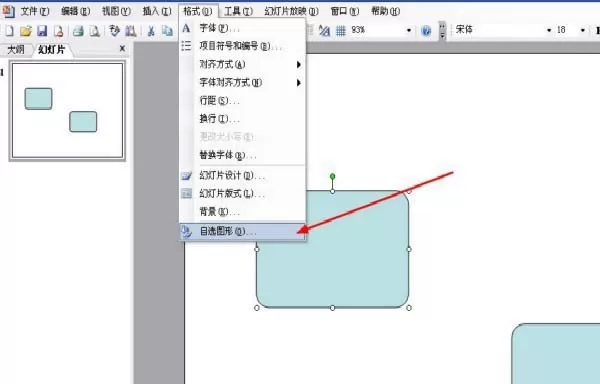This screenshot has height=384, width=600.
Task: Choose 换行 menu item
Action: point(242,119)
